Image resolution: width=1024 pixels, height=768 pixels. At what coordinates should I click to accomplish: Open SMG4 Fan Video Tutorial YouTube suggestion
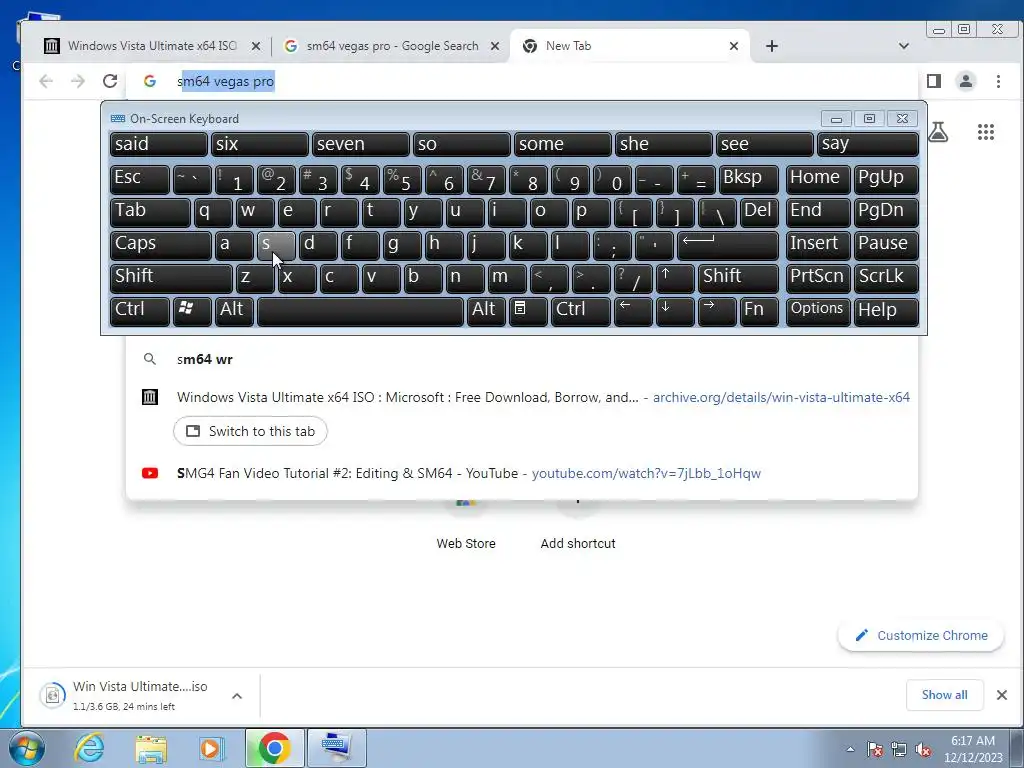coord(522,473)
